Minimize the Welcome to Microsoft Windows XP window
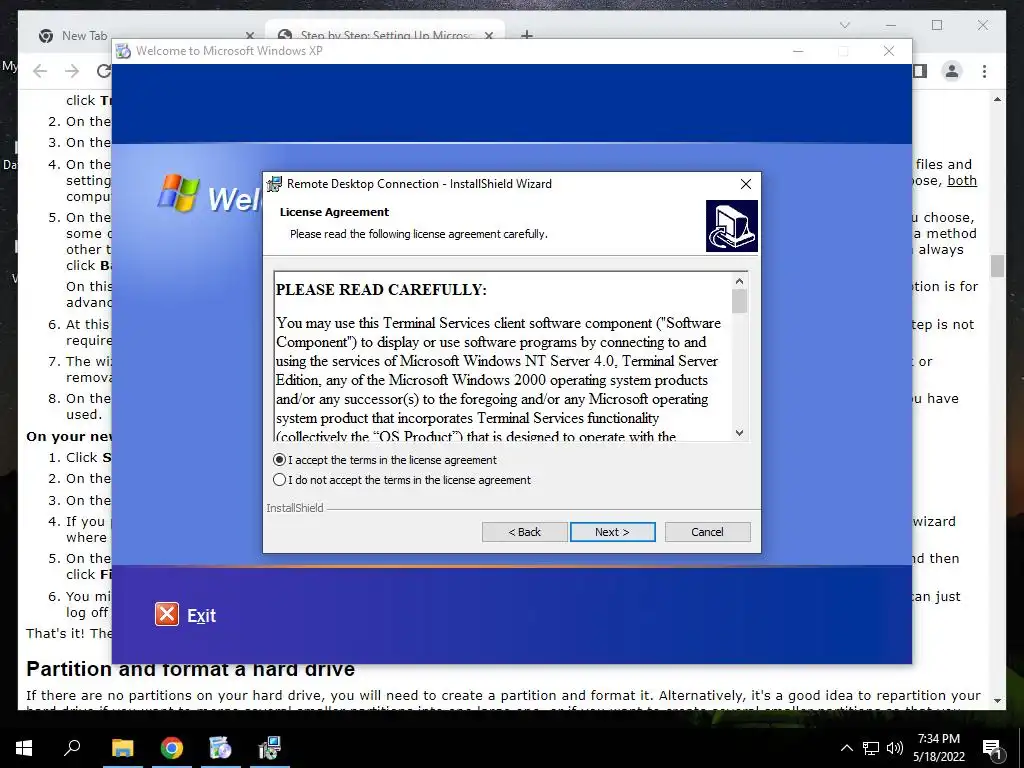 pos(798,51)
